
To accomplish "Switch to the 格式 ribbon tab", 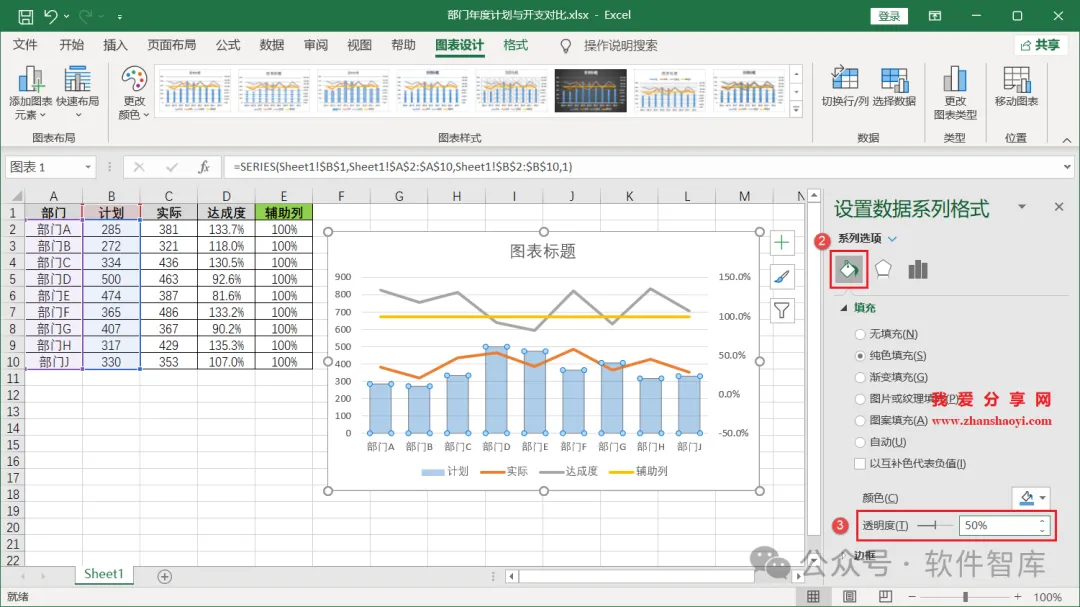I will coord(515,45).
